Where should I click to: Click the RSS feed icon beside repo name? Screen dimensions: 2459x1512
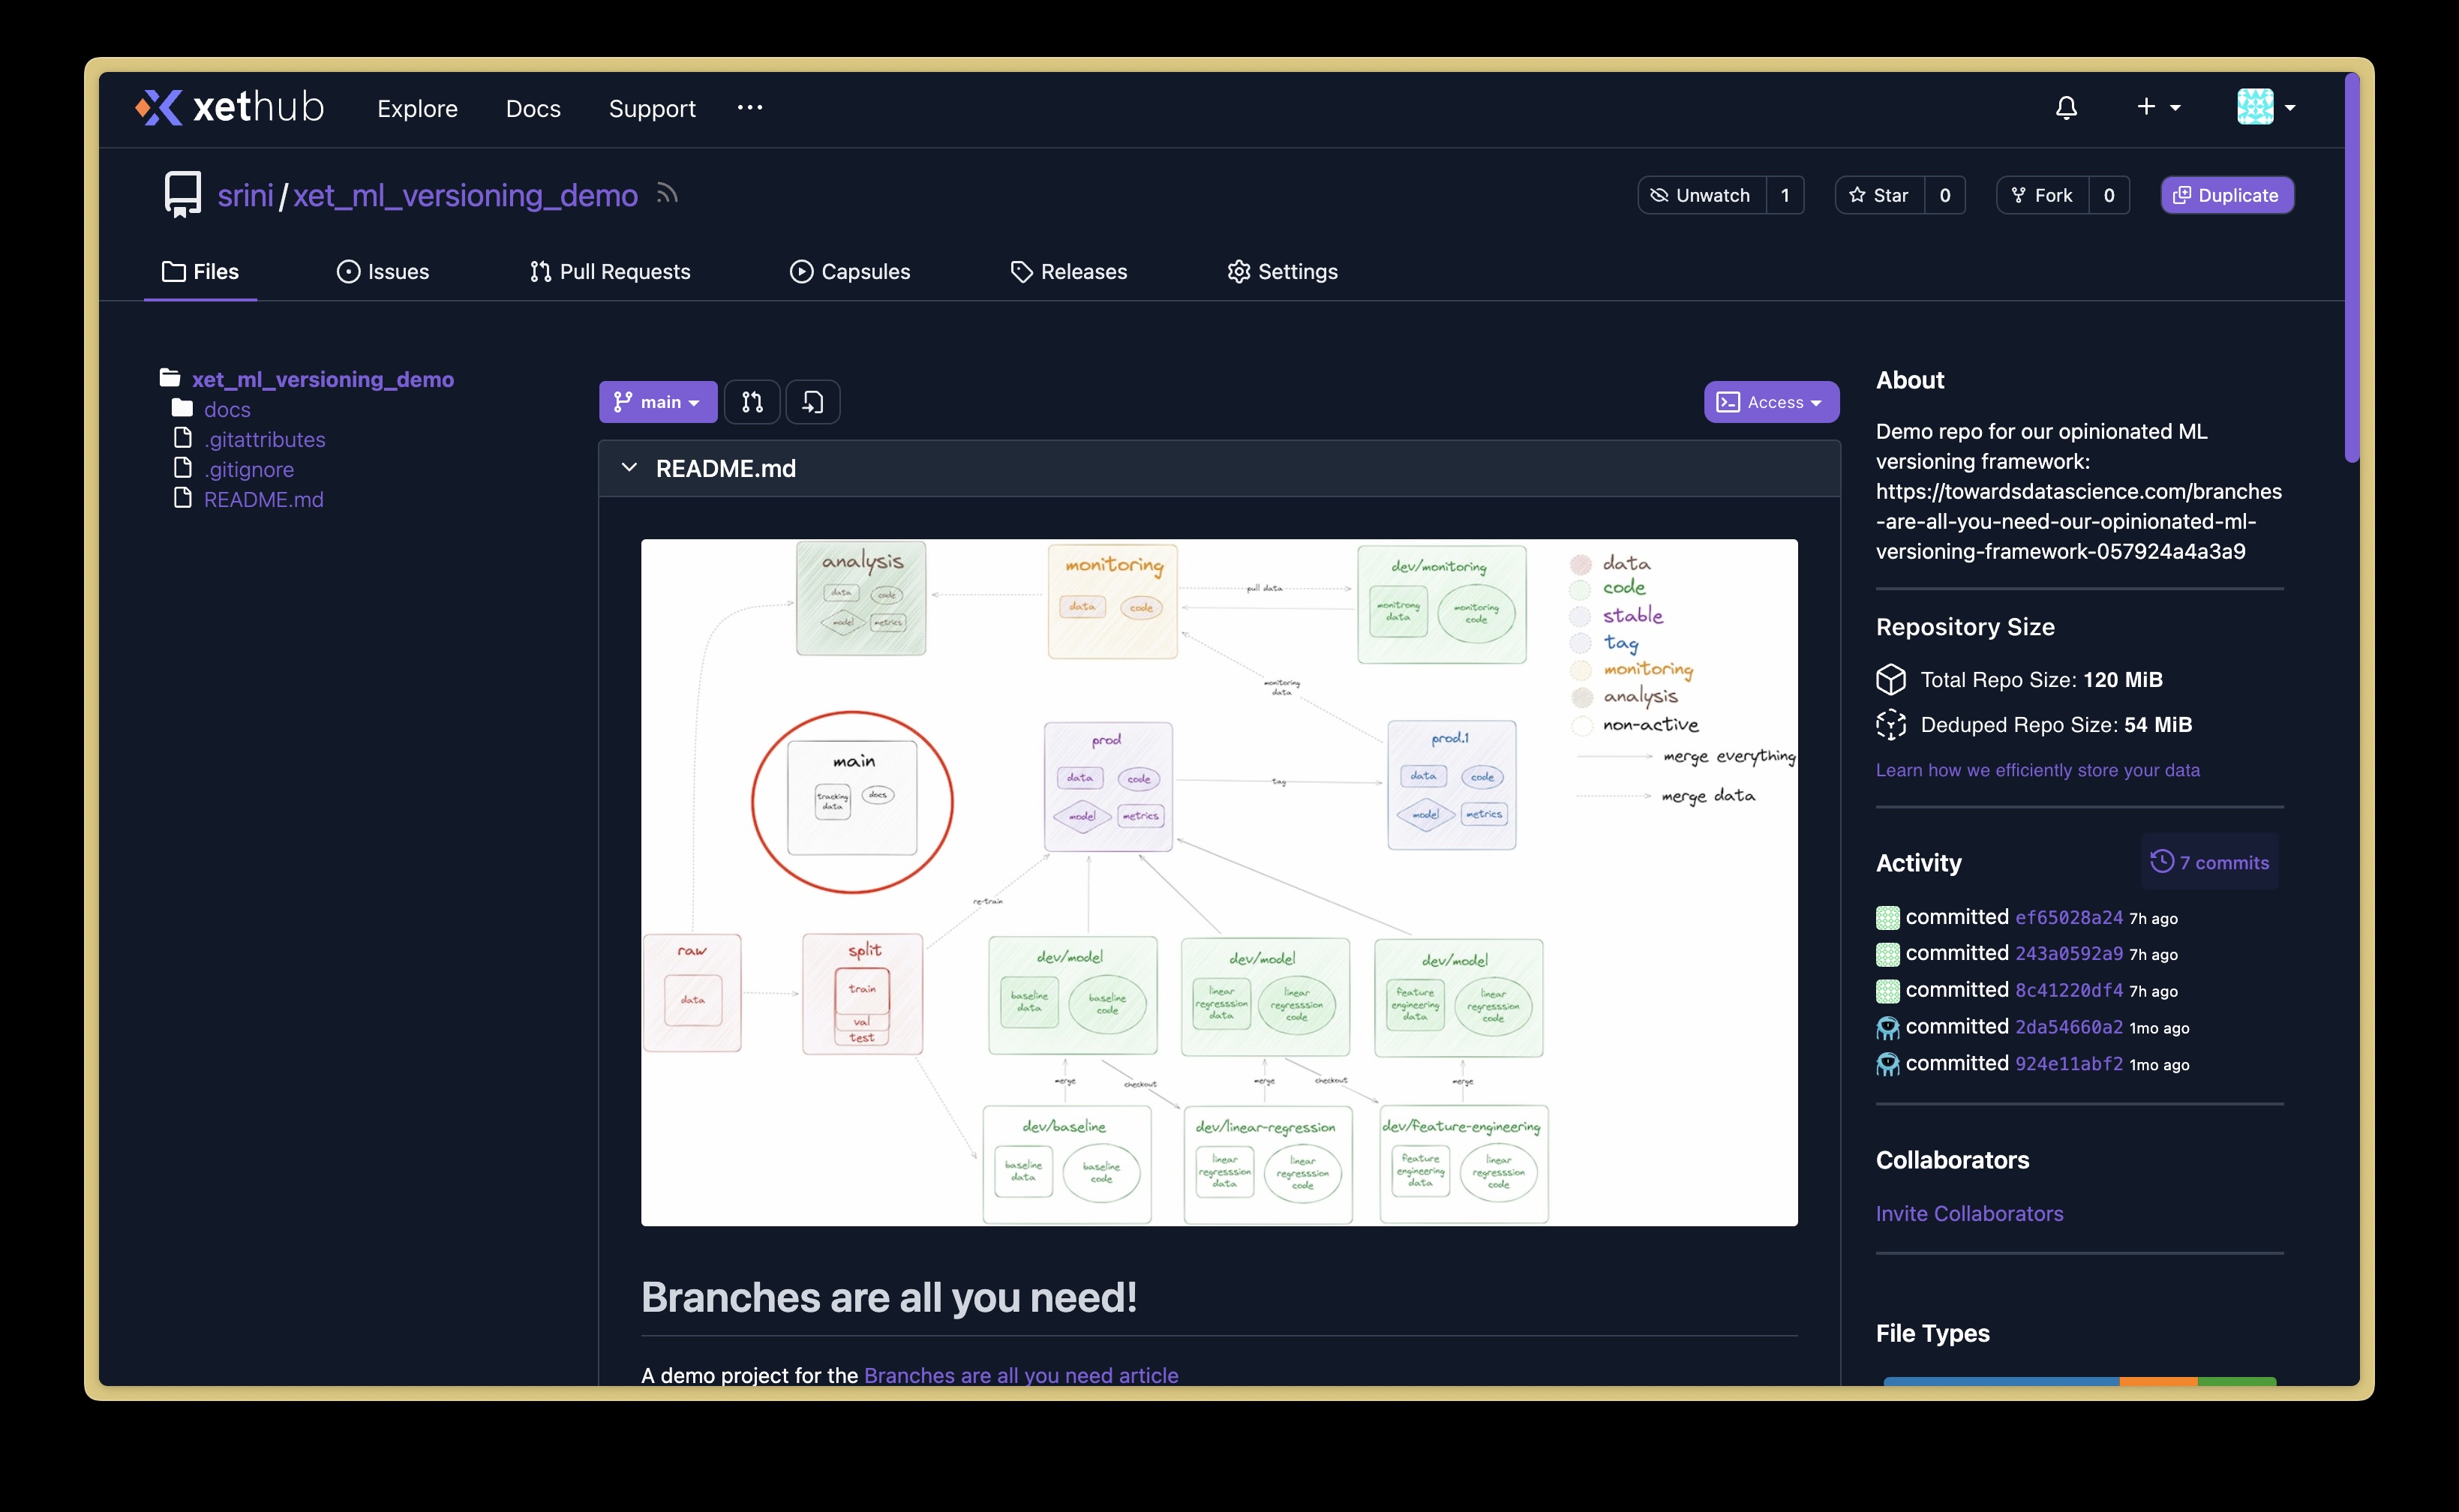pos(667,194)
